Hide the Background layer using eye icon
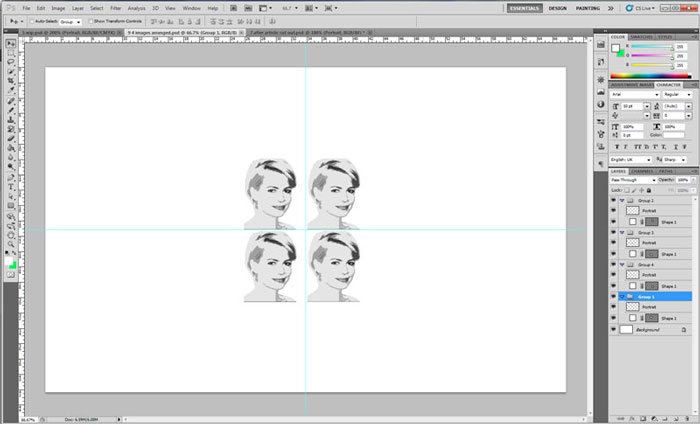This screenshot has width=700, height=424. point(613,328)
